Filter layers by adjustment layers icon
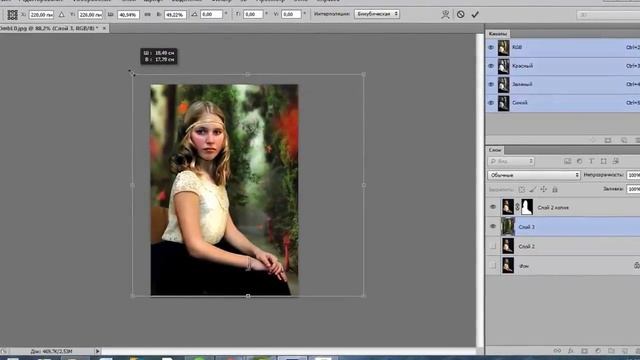This screenshot has width=640, height=360. (x=579, y=161)
